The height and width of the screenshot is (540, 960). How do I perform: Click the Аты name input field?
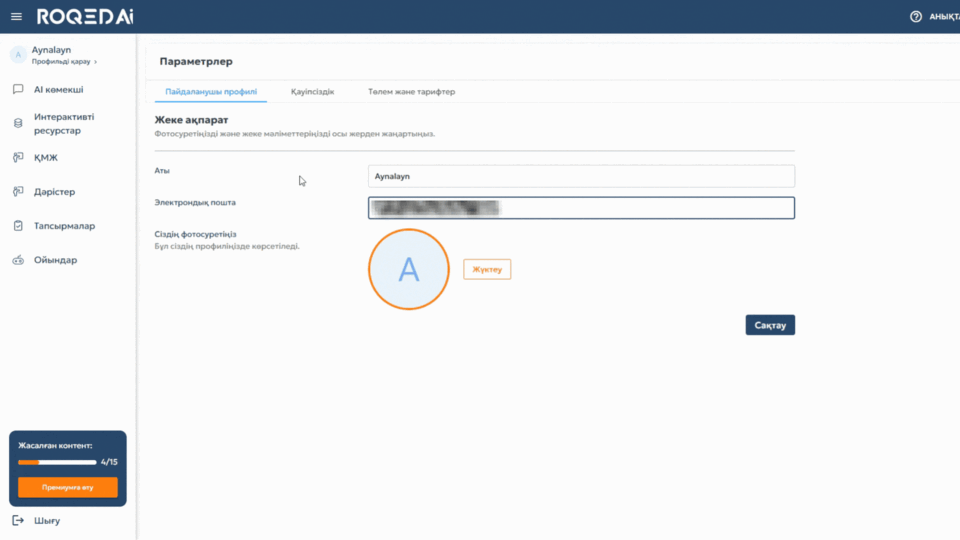(x=581, y=176)
